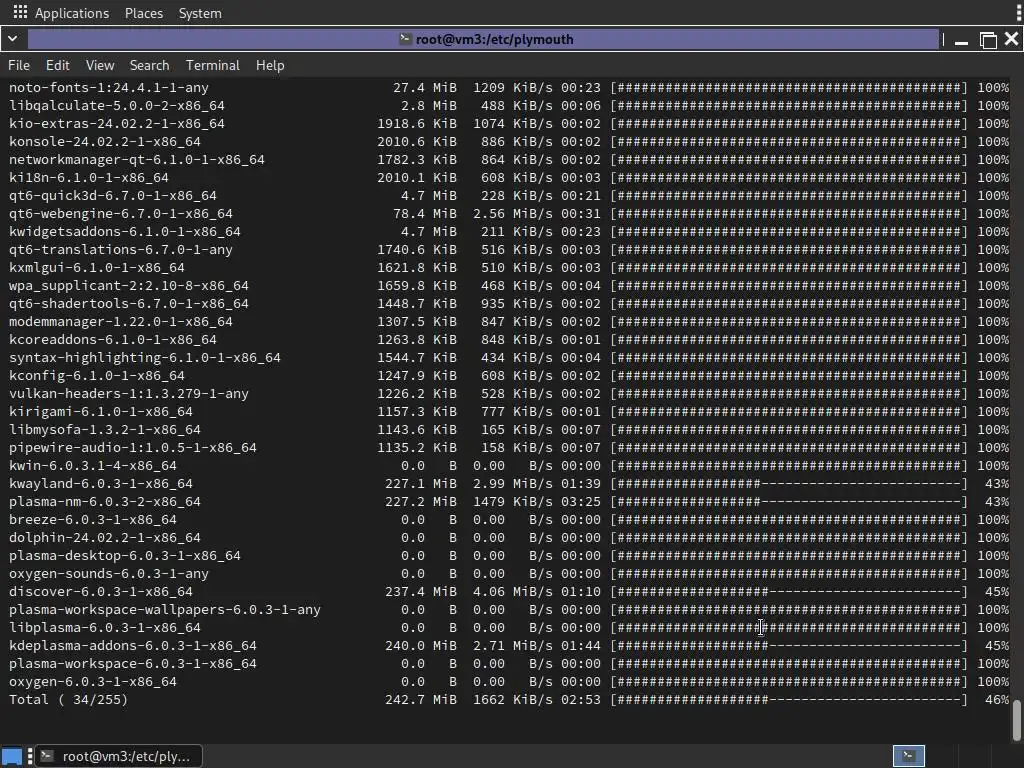Open the terminal Help menu
Image resolution: width=1024 pixels, height=768 pixels.
pyautogui.click(x=270, y=65)
